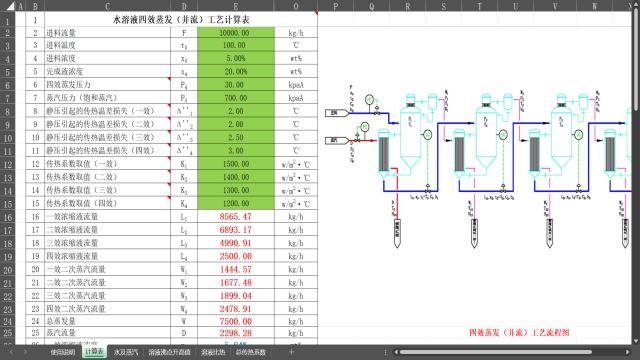
Task: Click the horizontal scrollbar left arrow
Action: 396,352
